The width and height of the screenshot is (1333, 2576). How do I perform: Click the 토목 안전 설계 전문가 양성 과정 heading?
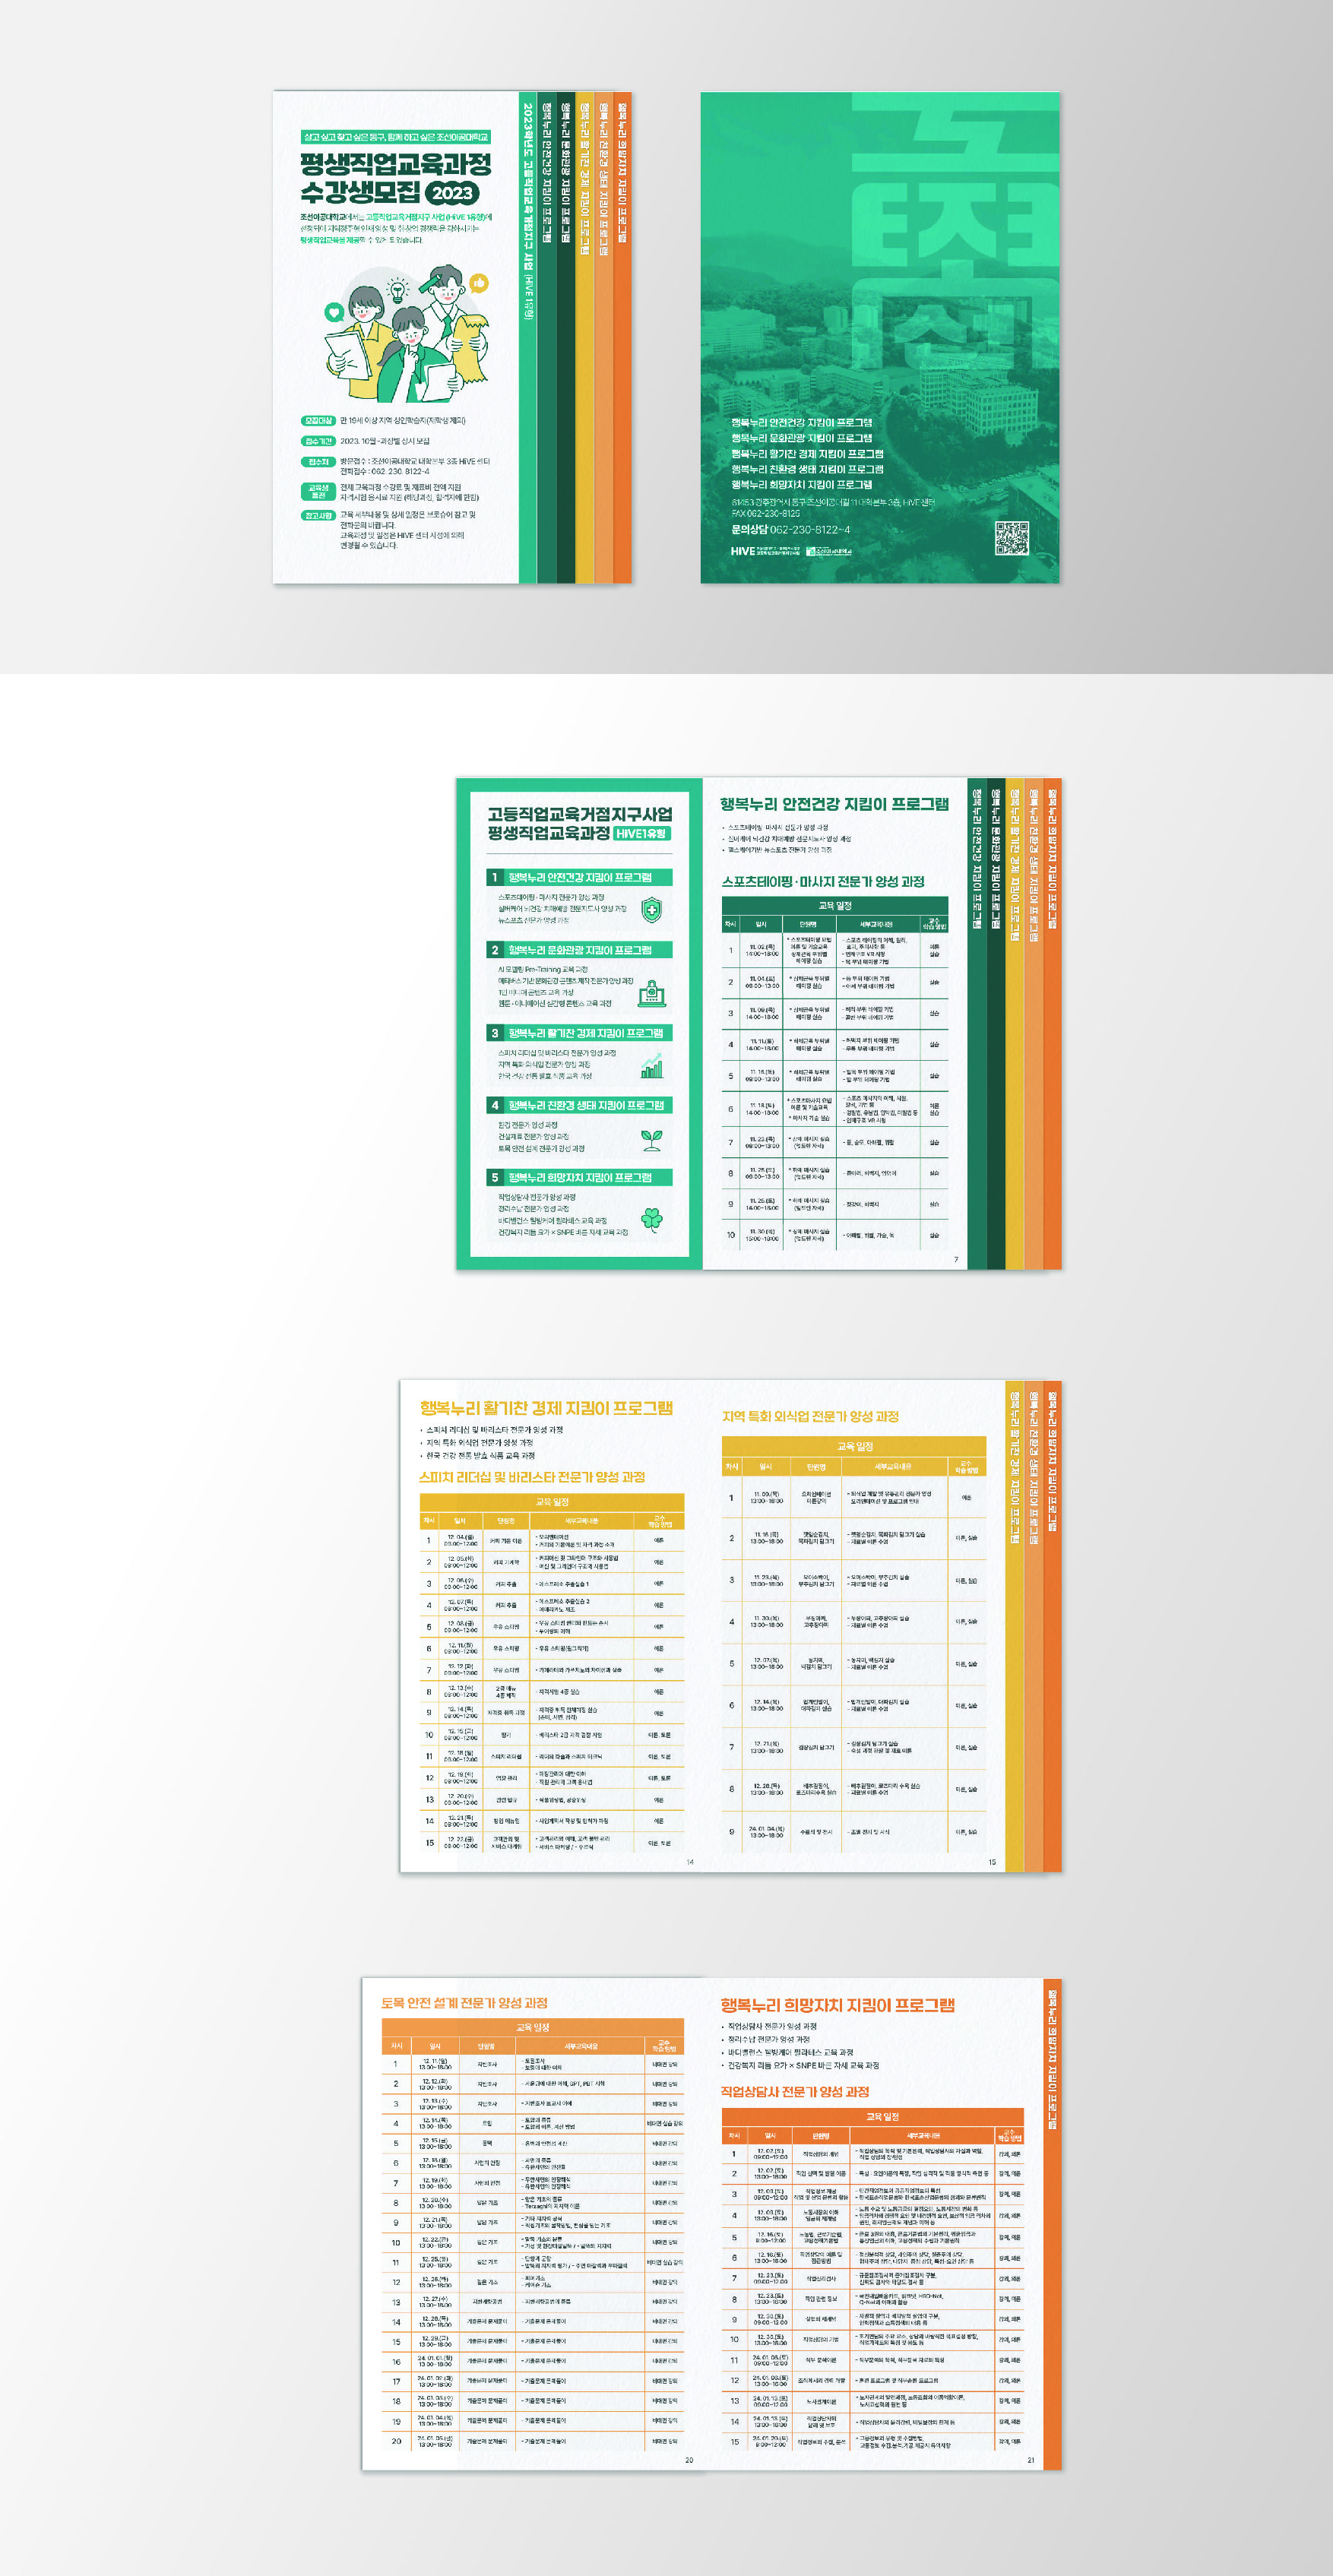pos(464,2003)
